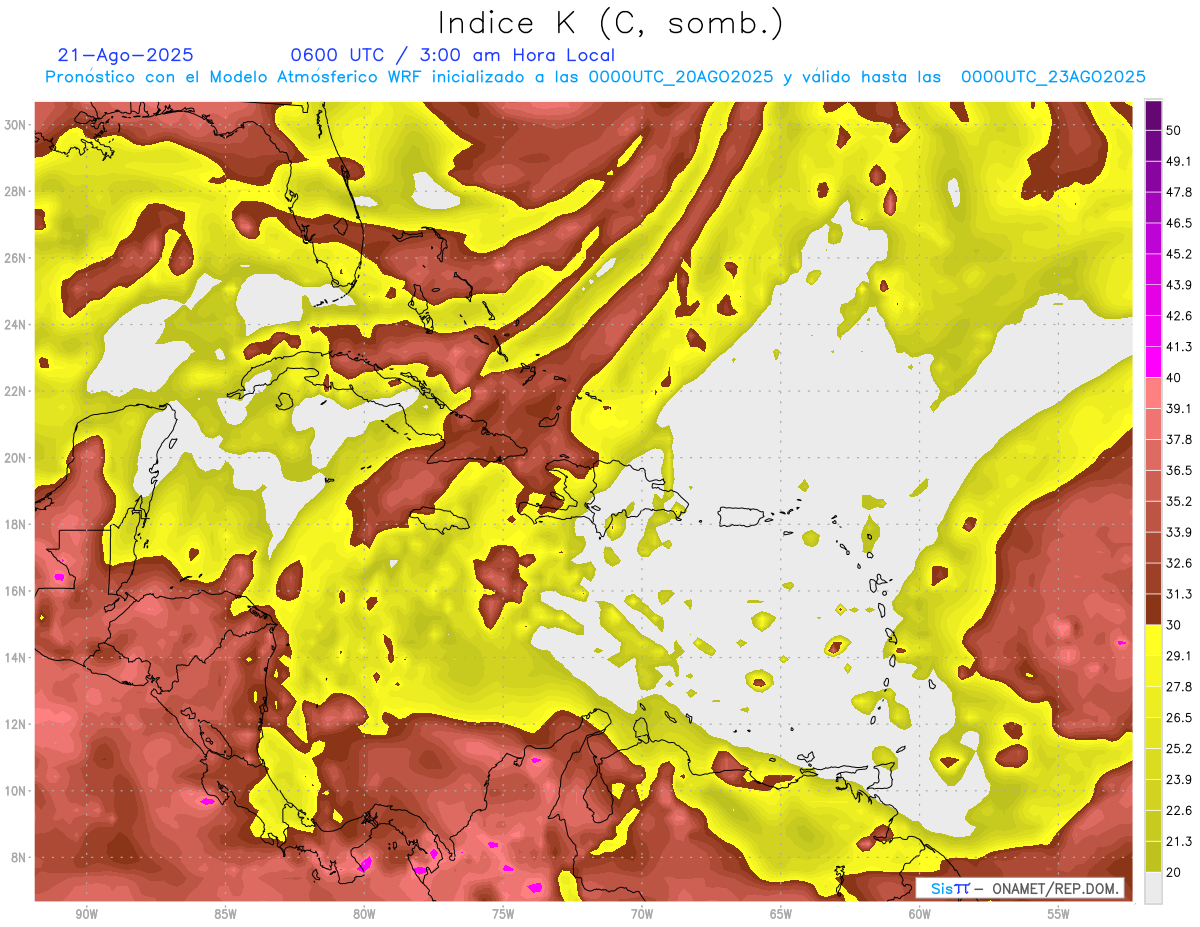Viewport: 1200px width, 927px height.
Task: Click the longitude axis label '75W'
Action: [x=503, y=914]
